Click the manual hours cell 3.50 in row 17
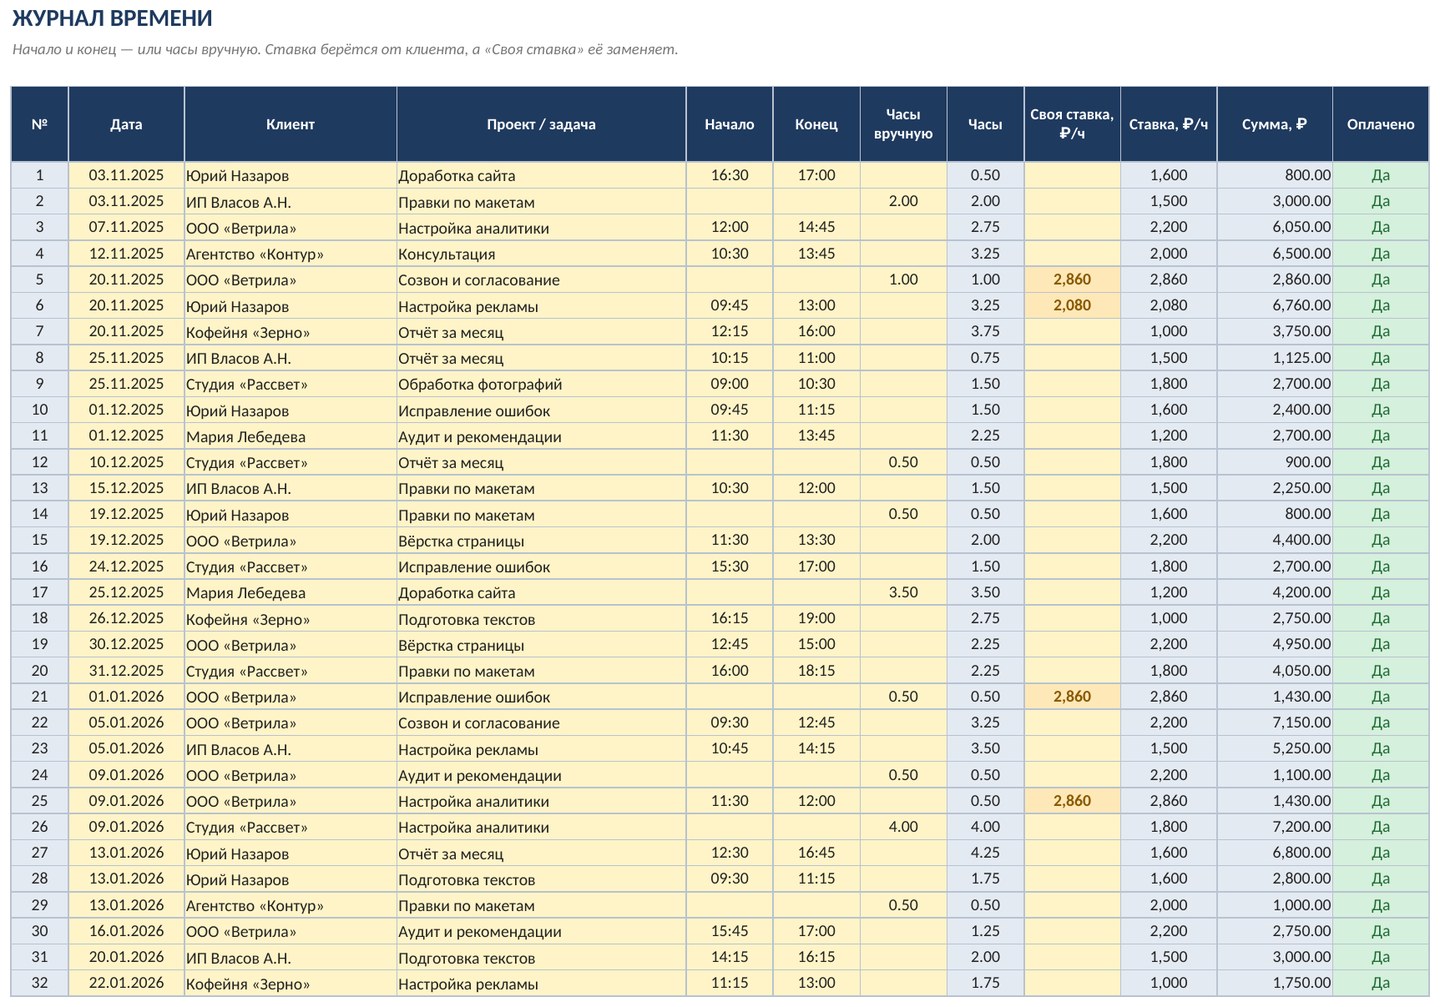 tap(903, 592)
